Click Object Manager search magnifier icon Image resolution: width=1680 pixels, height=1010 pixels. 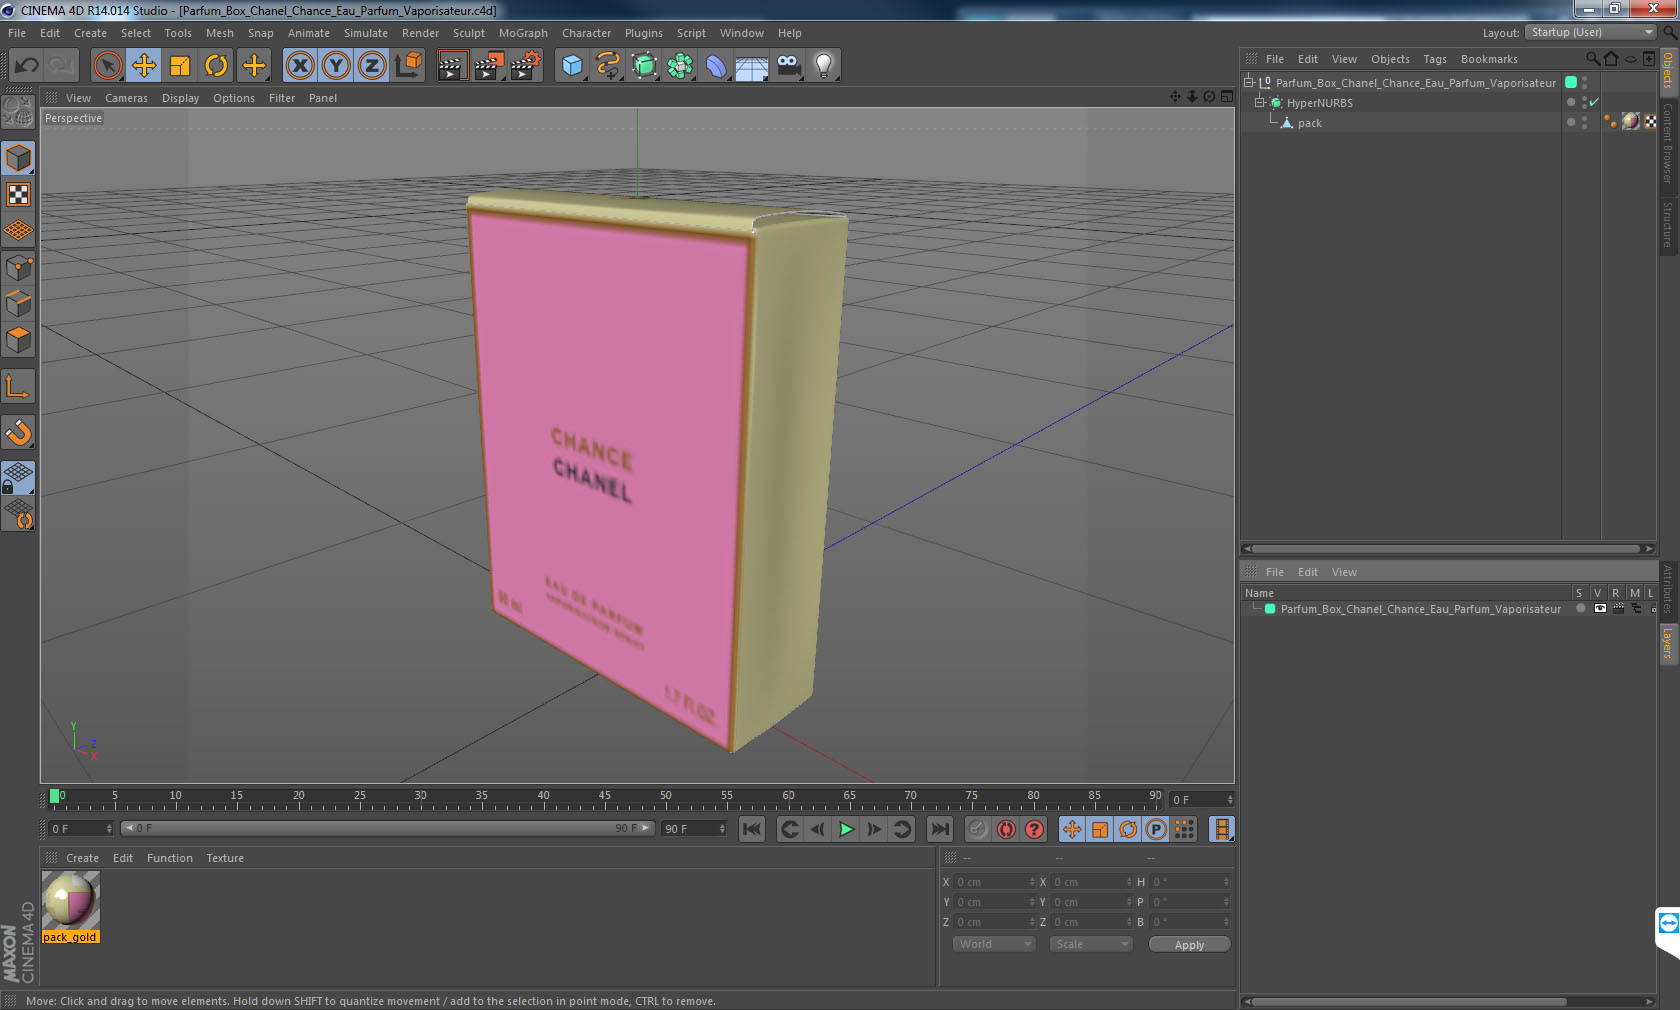tap(1593, 59)
